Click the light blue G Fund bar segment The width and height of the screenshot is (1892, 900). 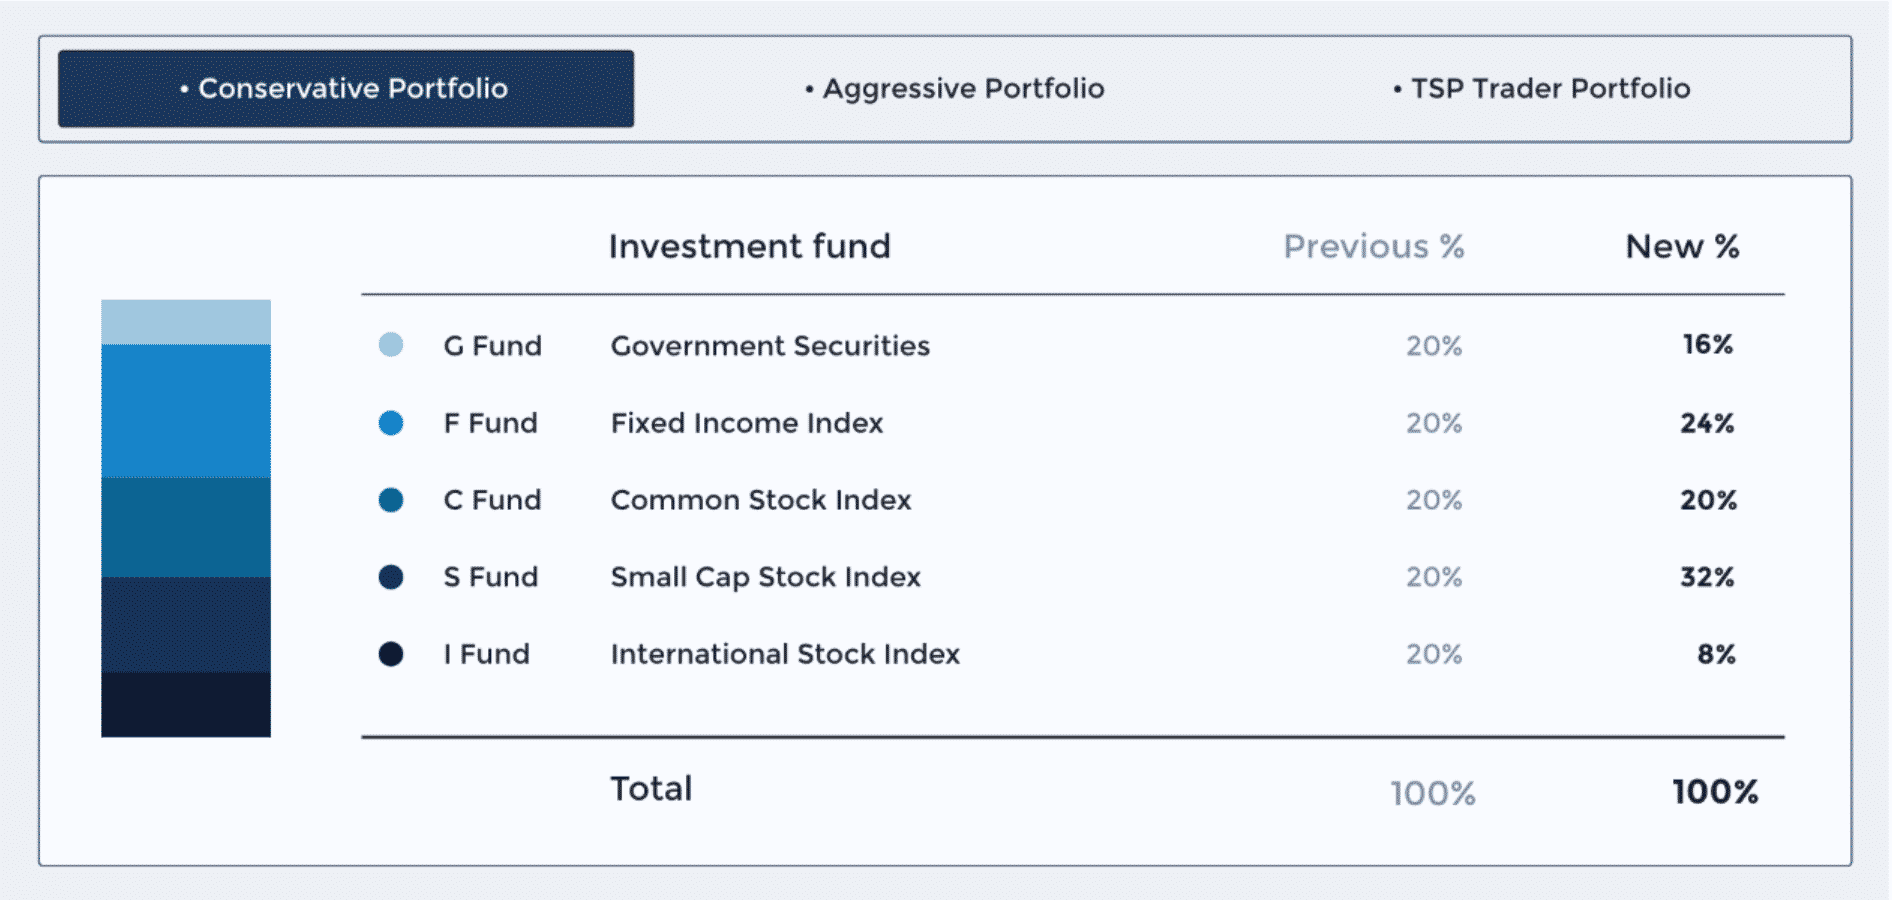point(186,322)
